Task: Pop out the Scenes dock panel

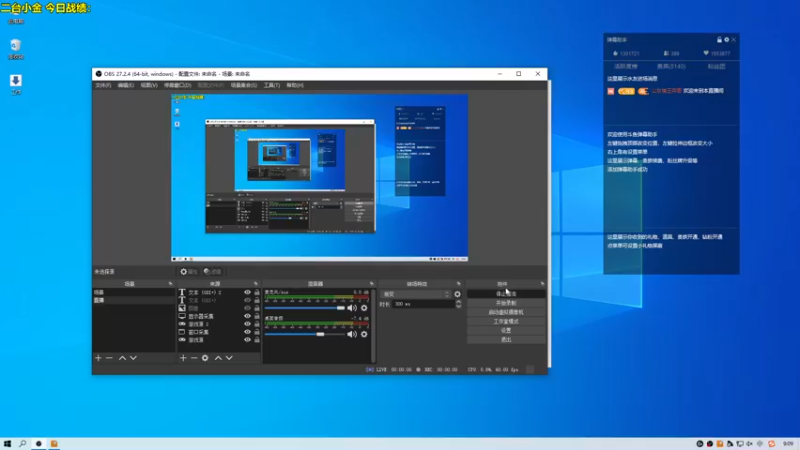Action: (x=170, y=284)
